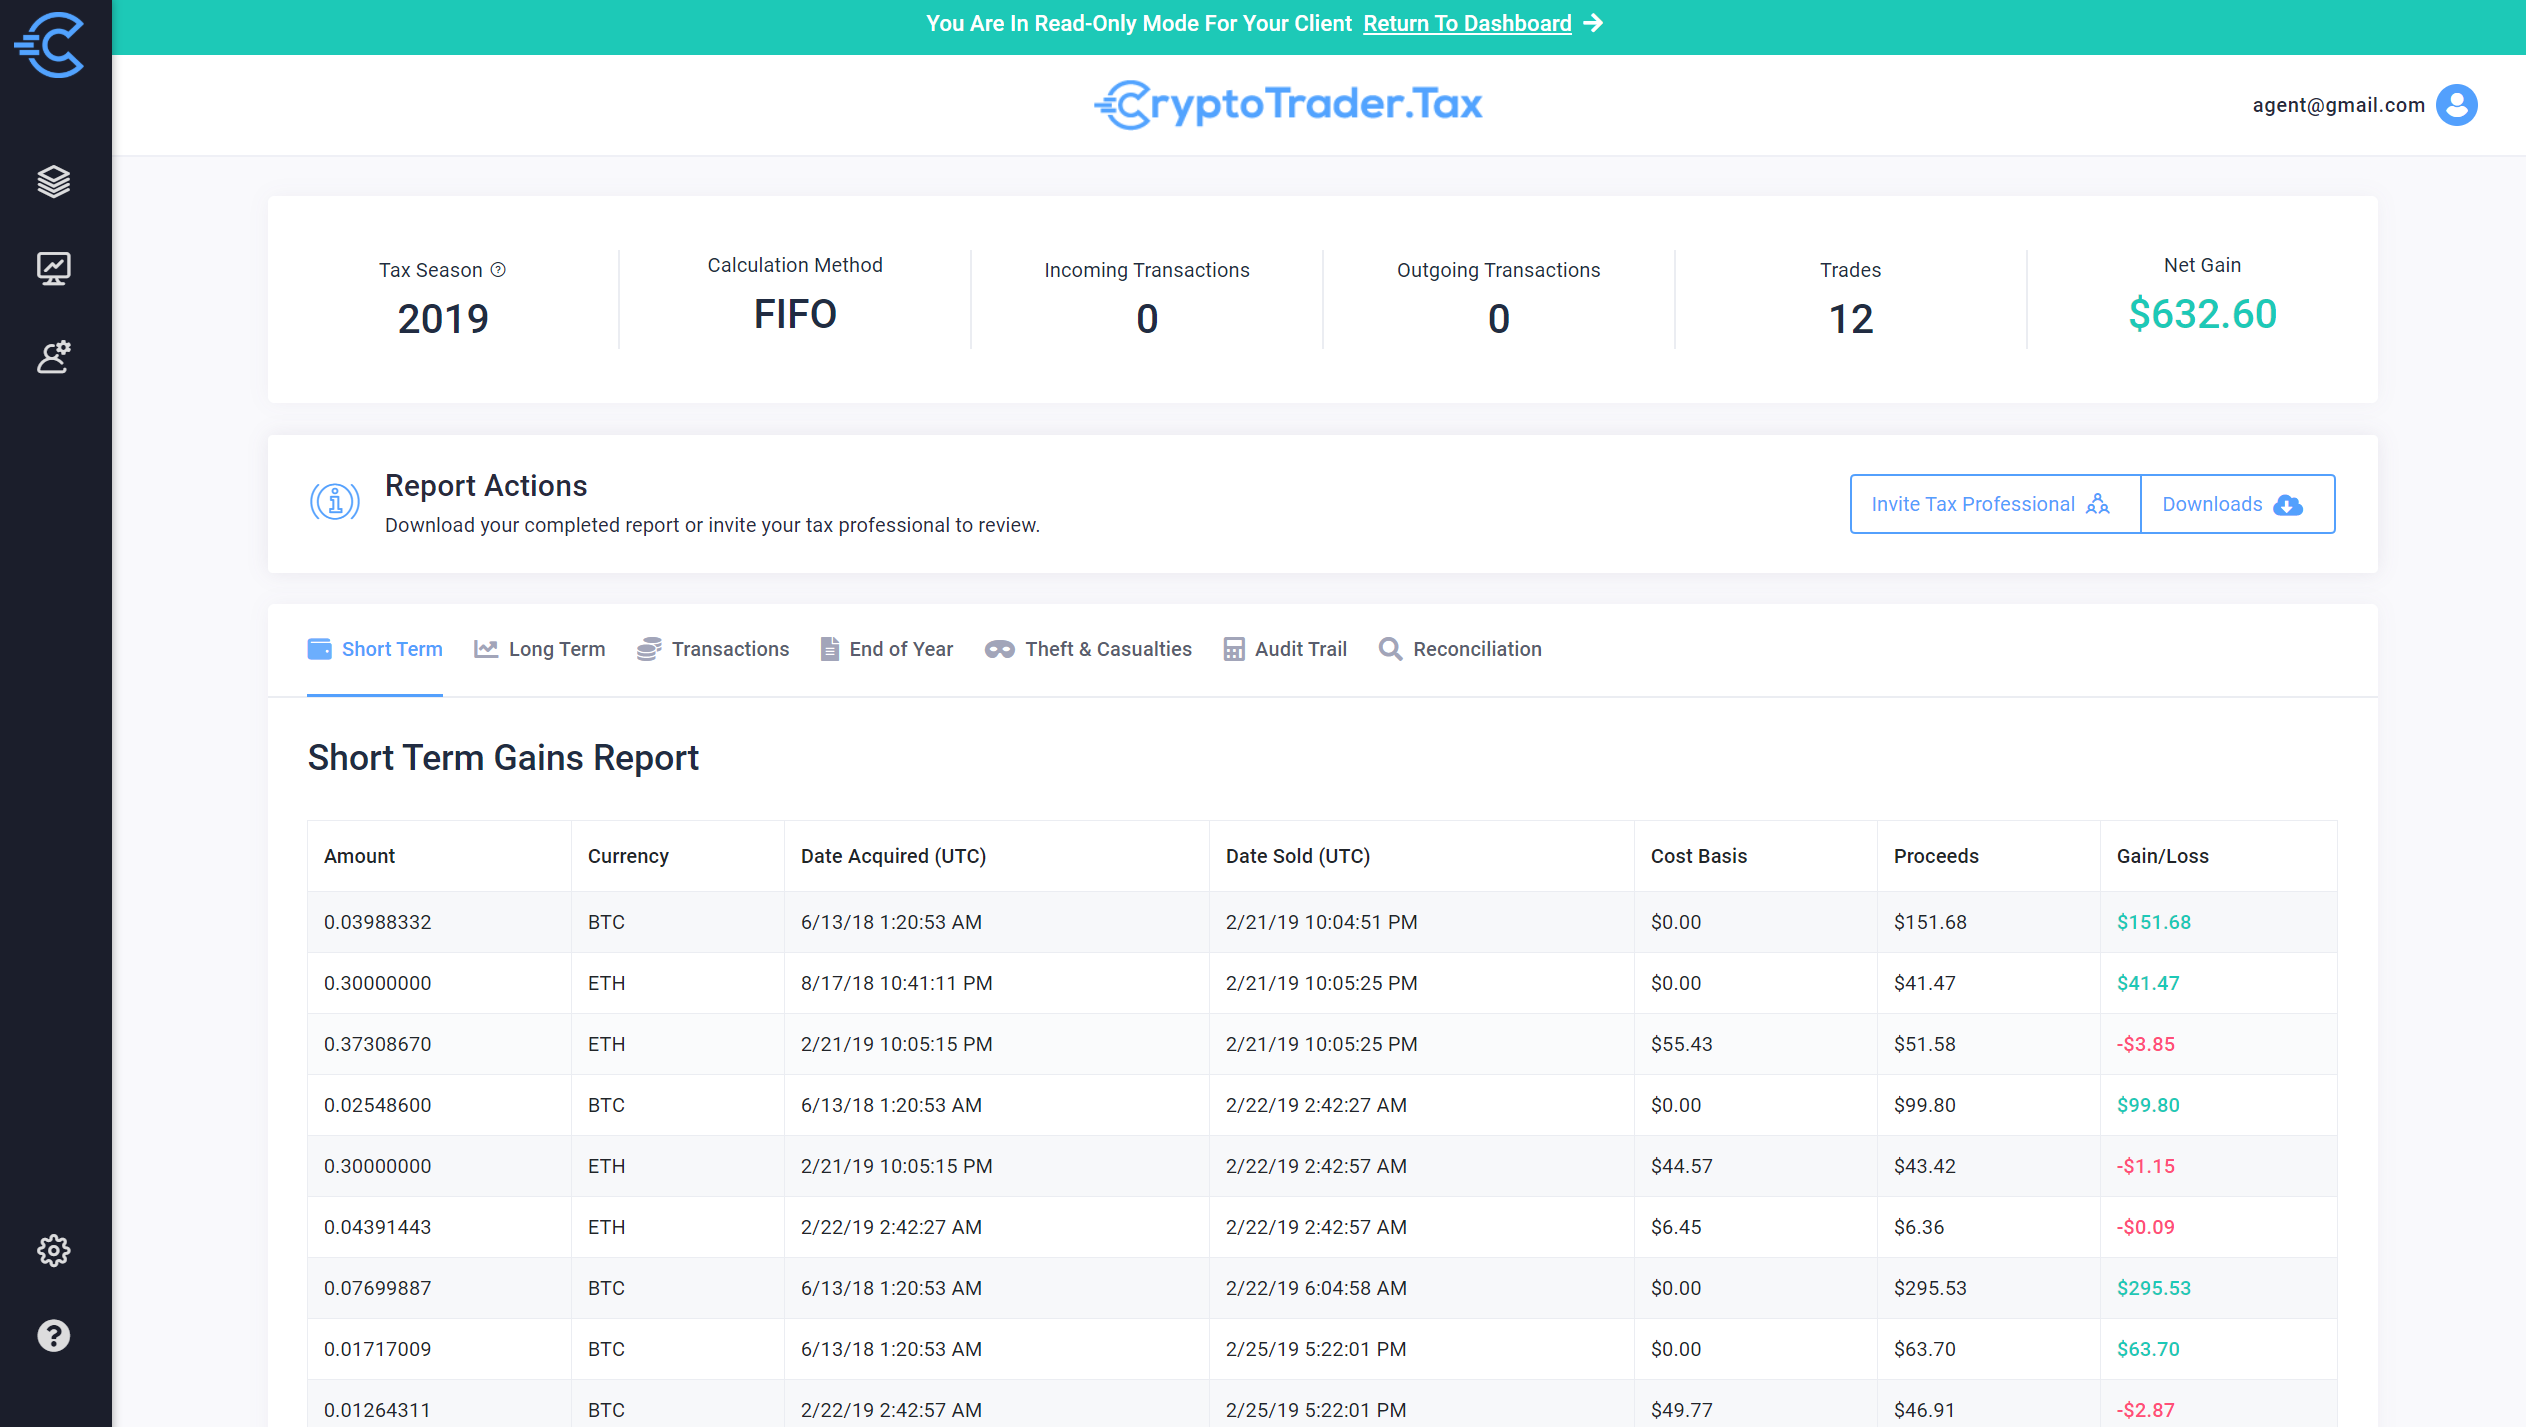Click the loss value -$3.85
The height and width of the screenshot is (1427, 2526).
pos(2145,1044)
